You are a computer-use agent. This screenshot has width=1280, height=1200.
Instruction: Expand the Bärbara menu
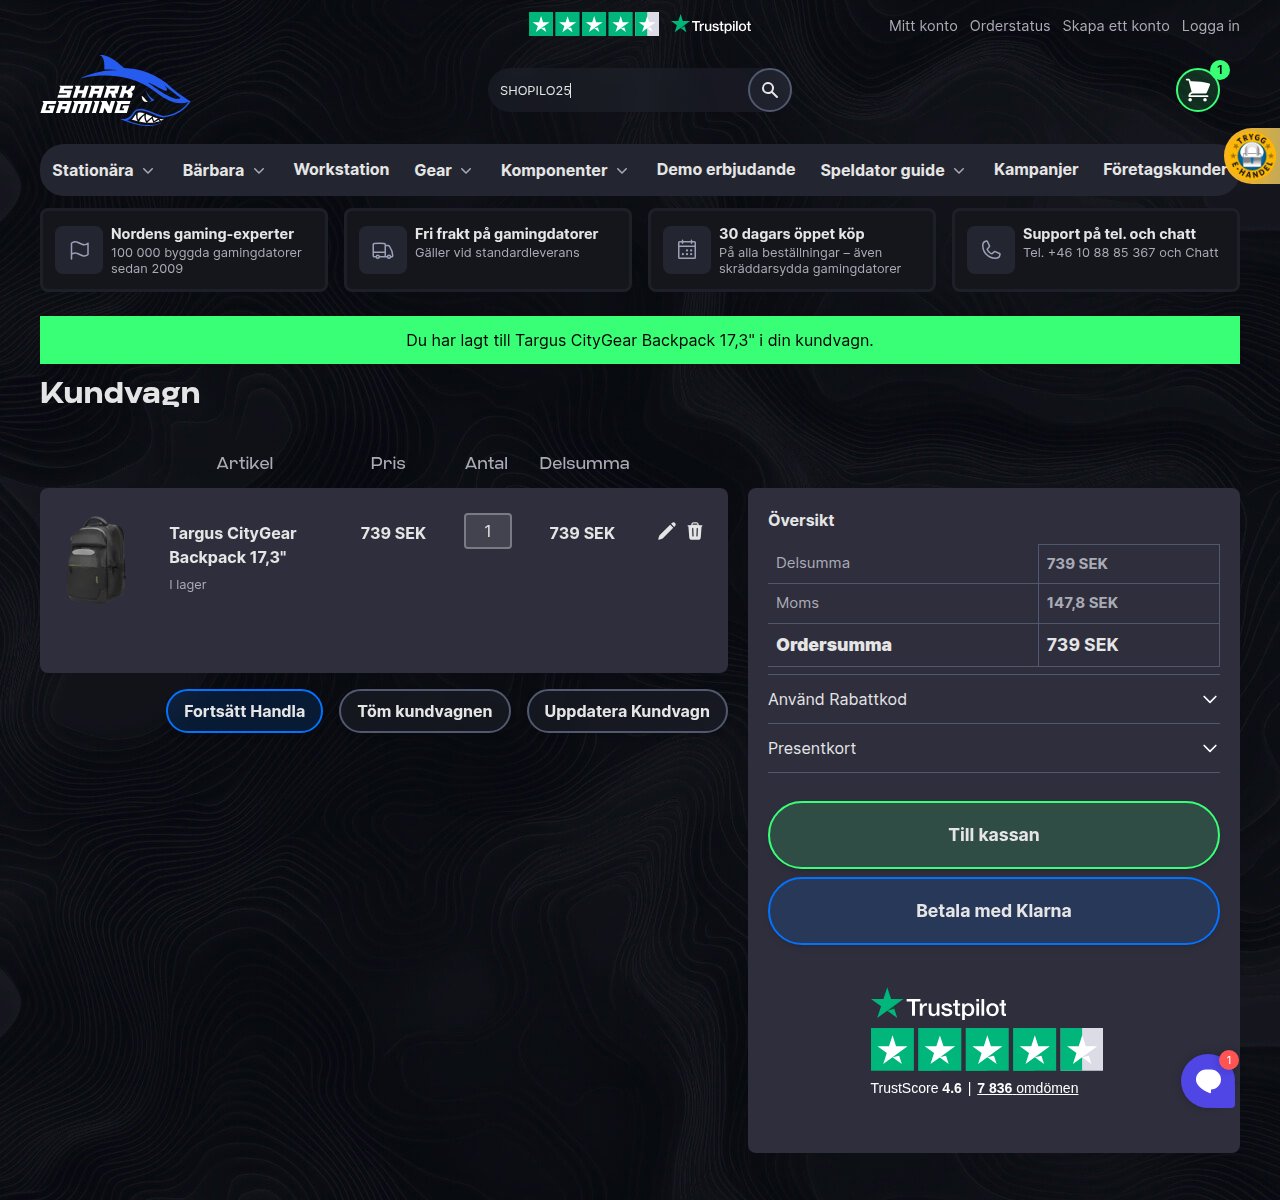tap(224, 170)
